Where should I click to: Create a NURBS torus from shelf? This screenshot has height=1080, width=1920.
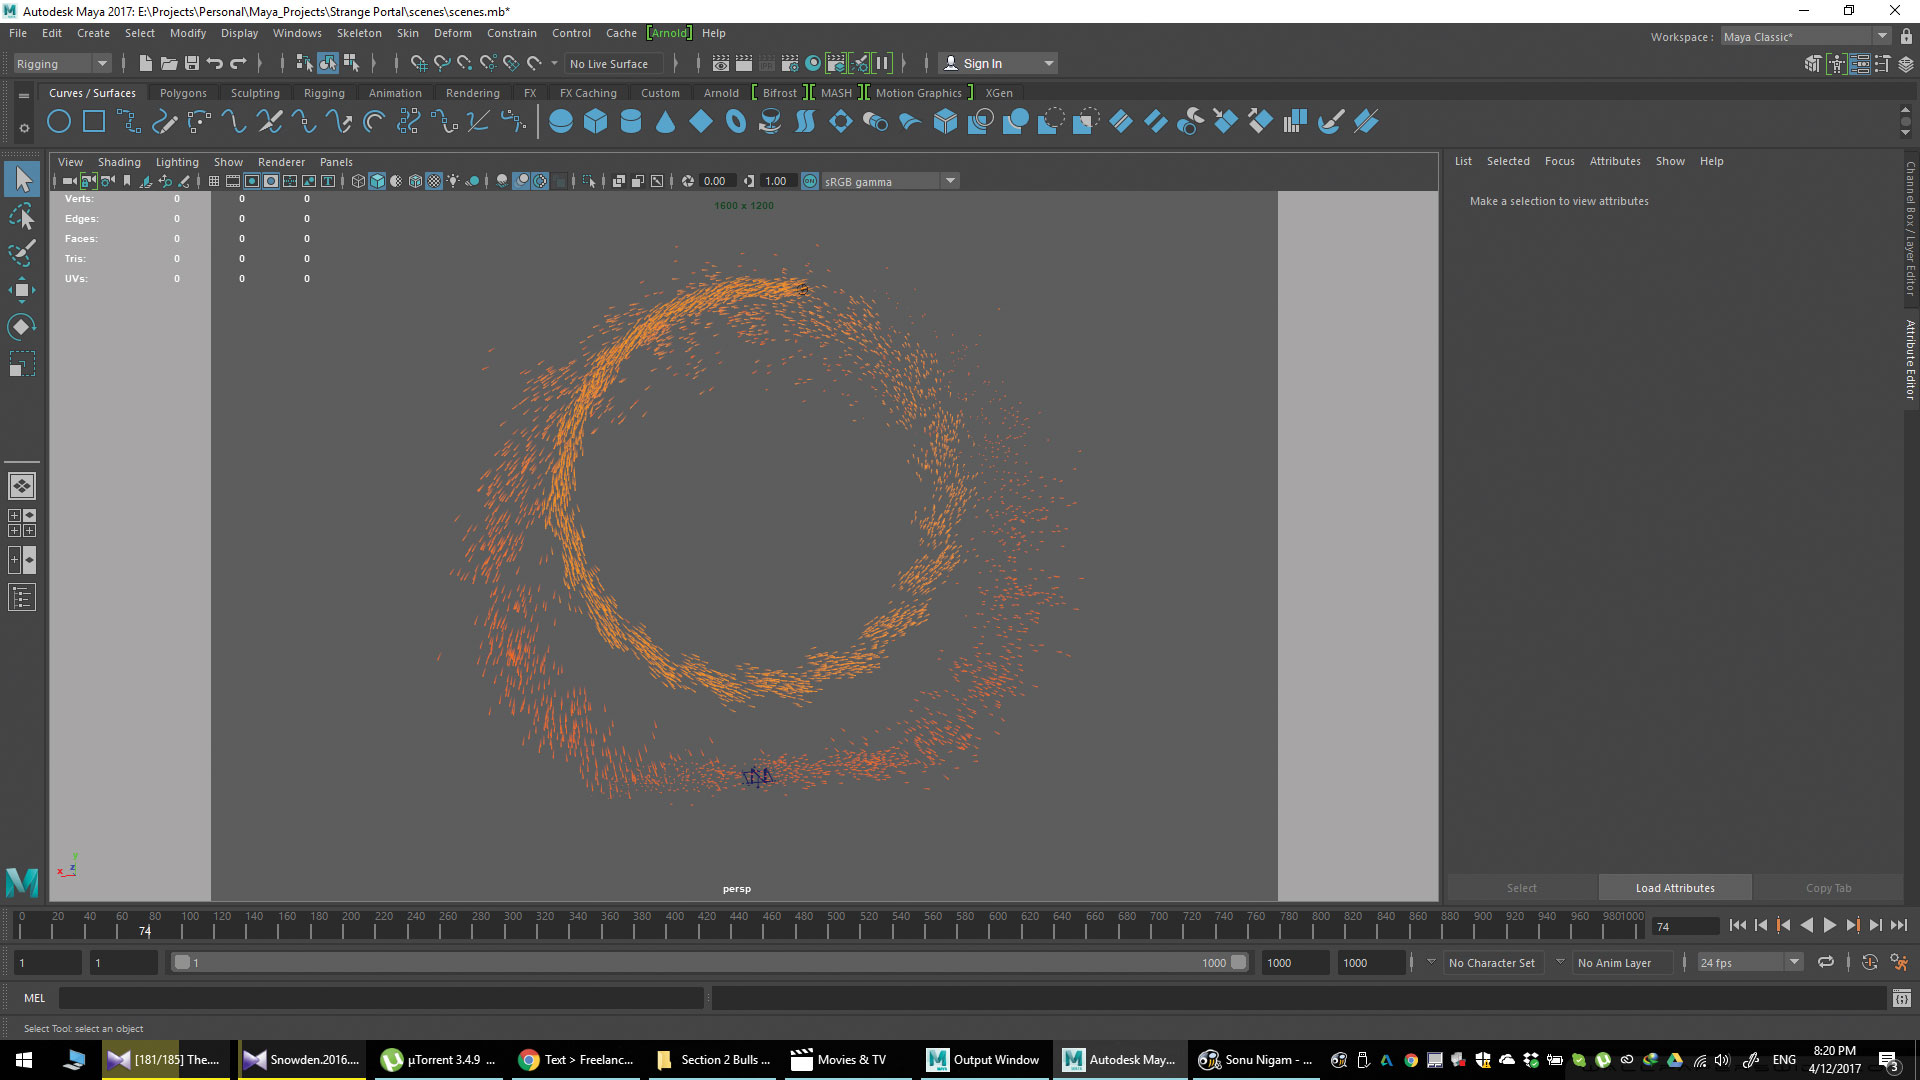[x=736, y=122]
